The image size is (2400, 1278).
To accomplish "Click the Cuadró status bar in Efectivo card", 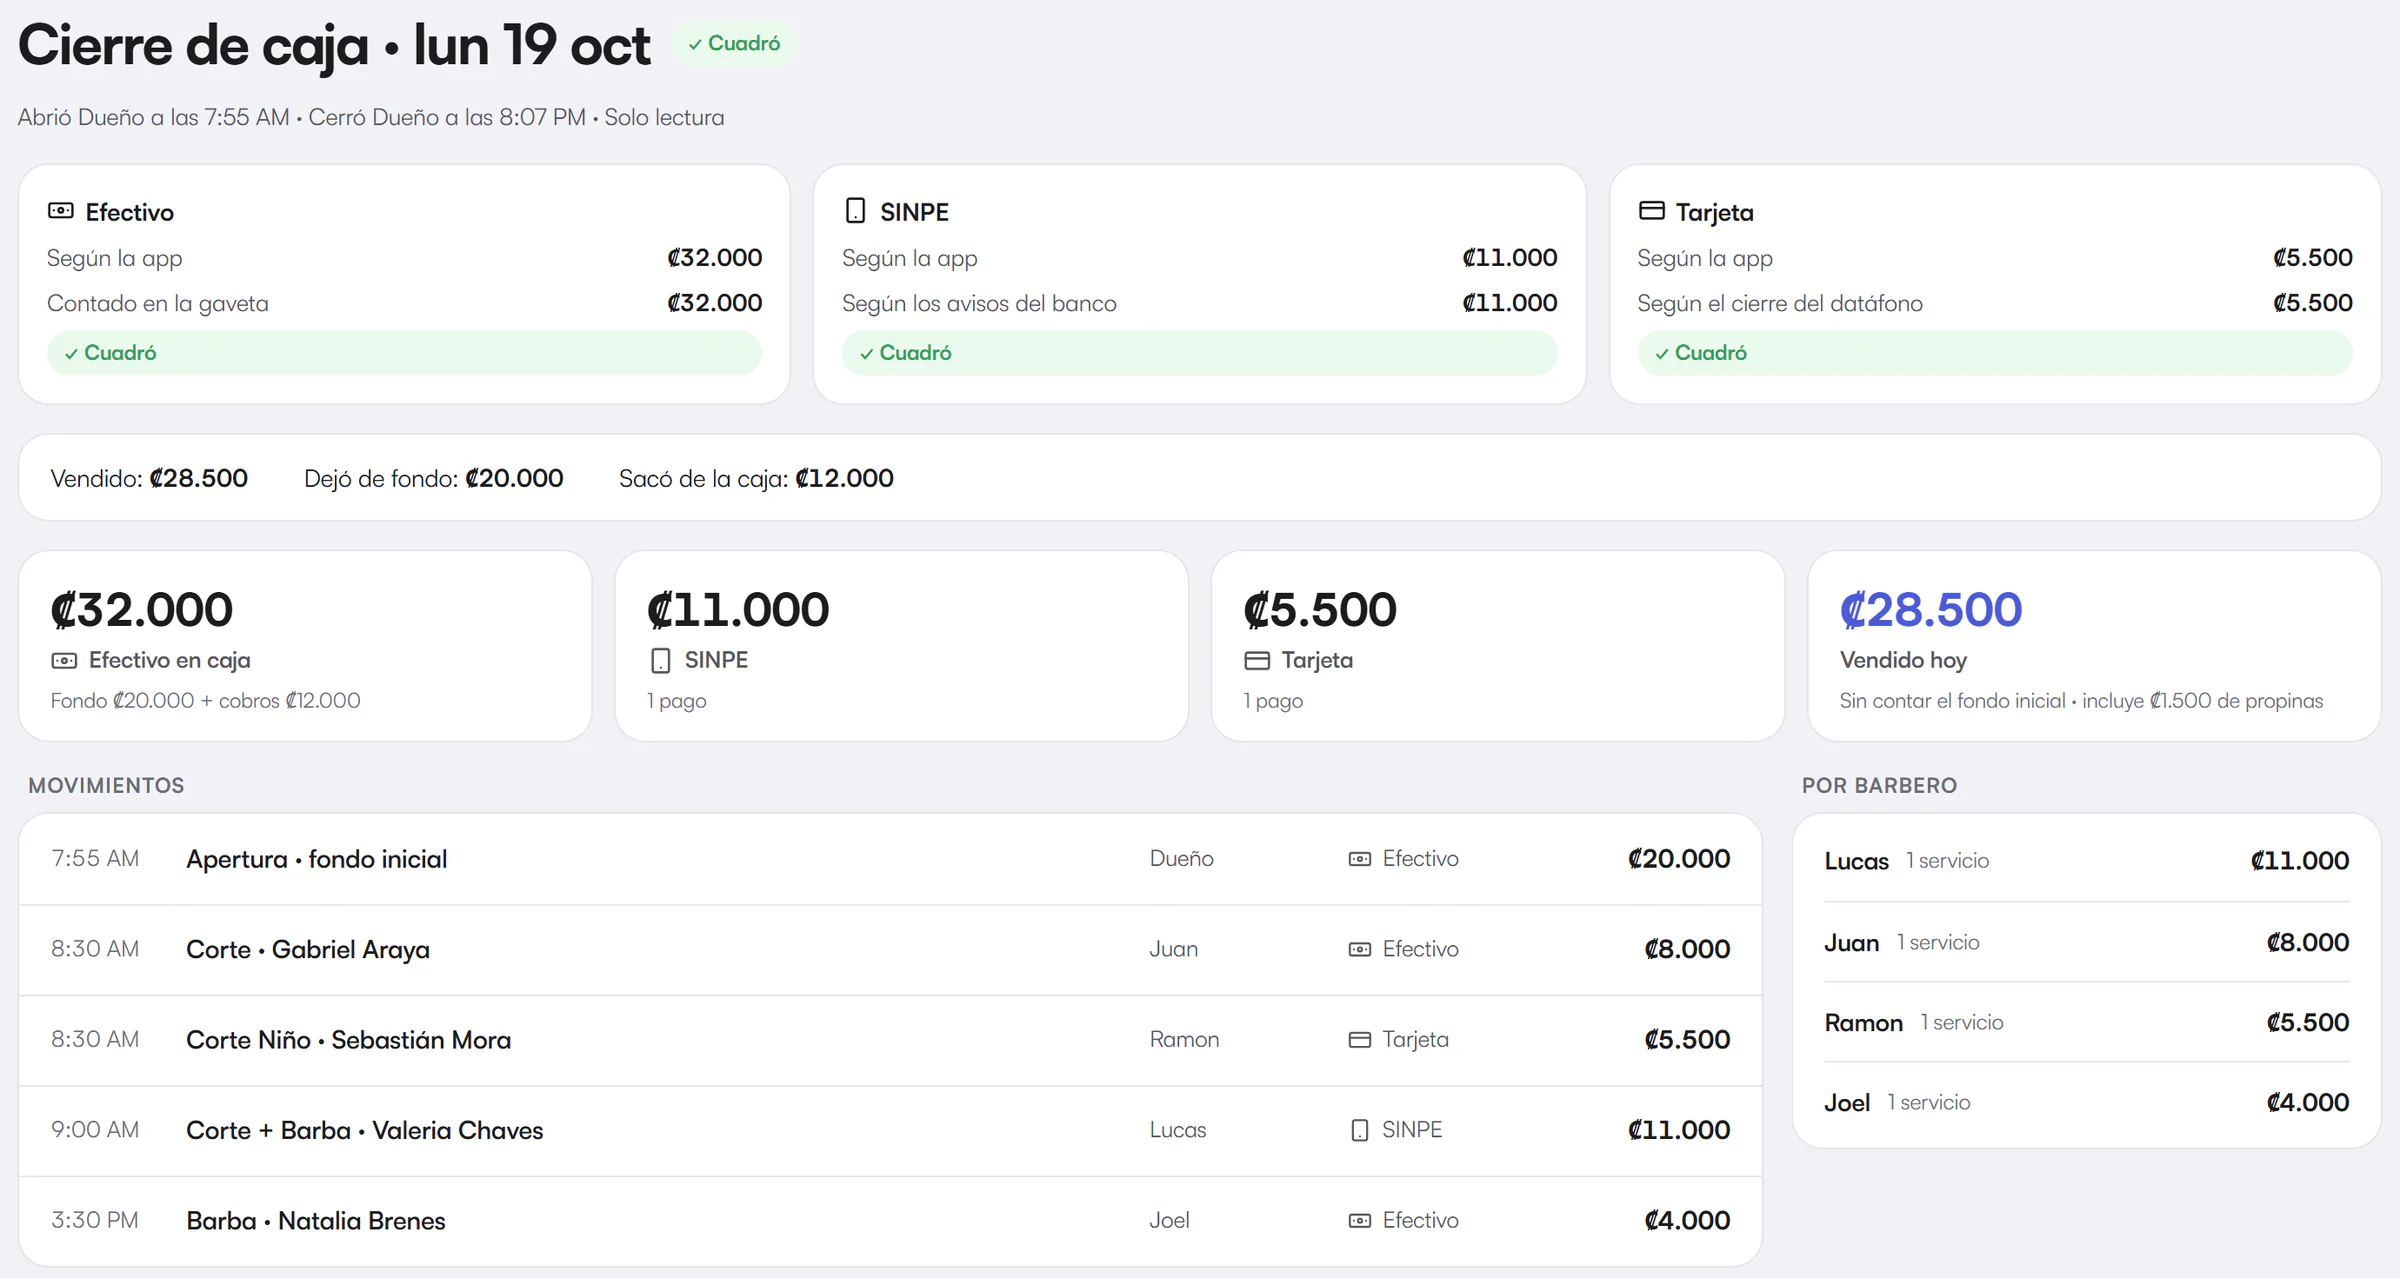I will pos(404,353).
